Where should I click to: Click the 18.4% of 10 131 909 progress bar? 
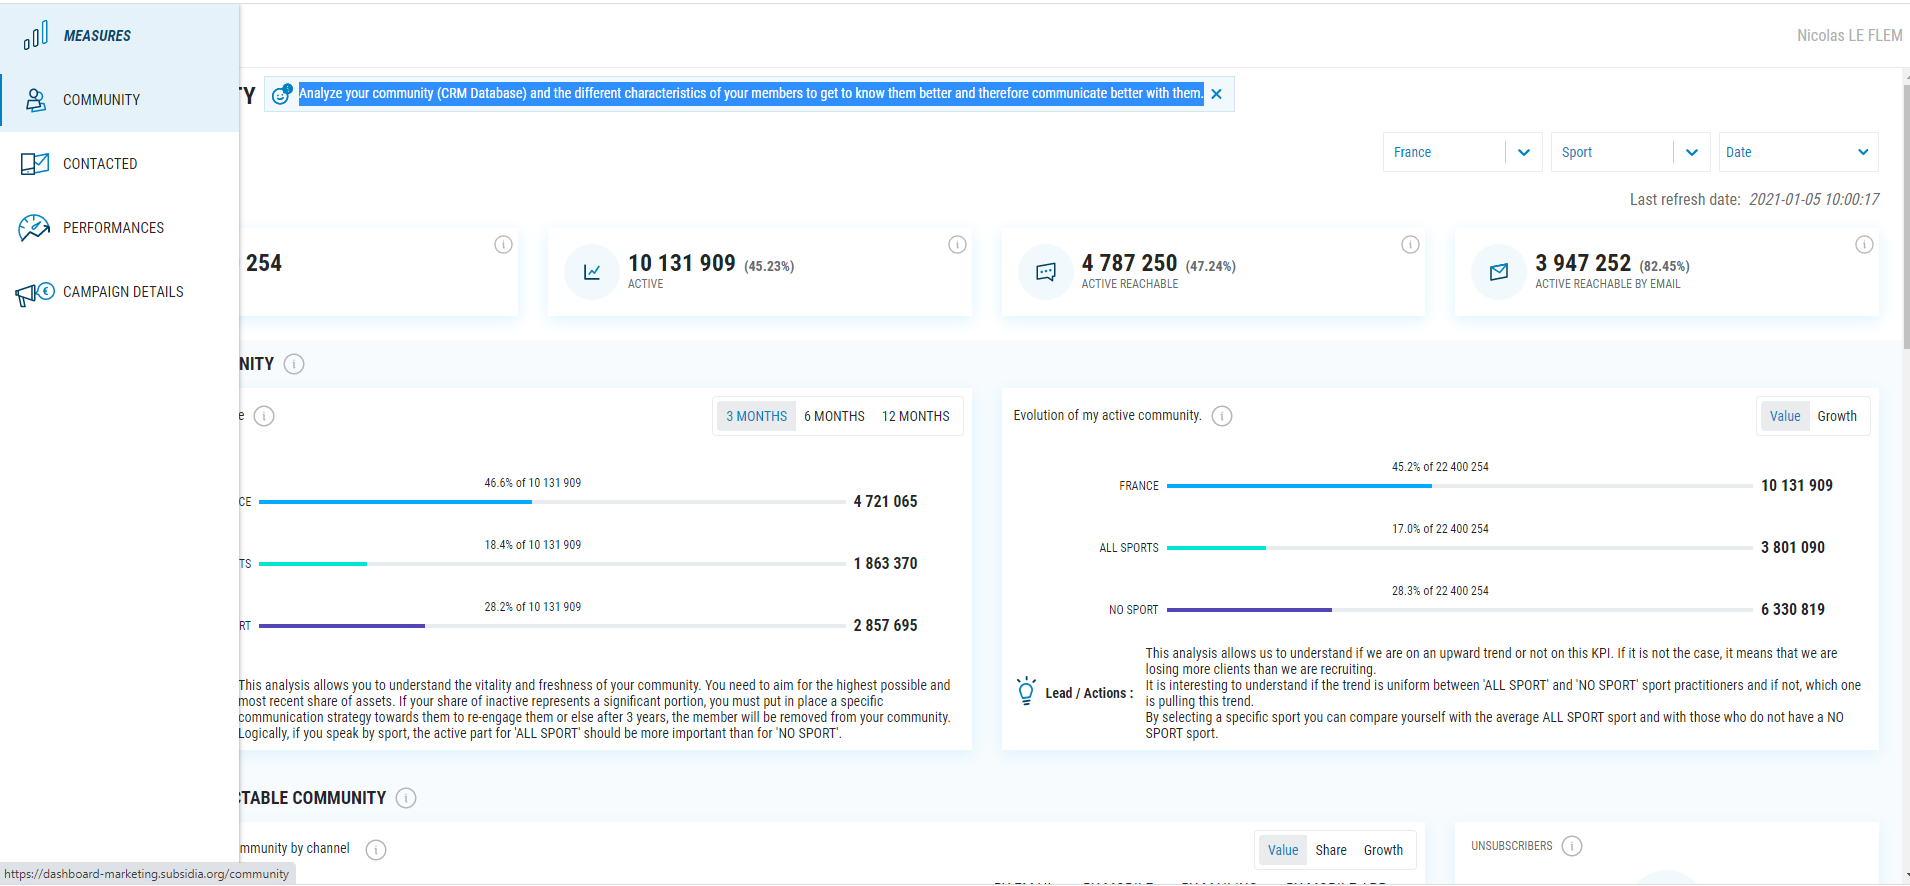552,564
